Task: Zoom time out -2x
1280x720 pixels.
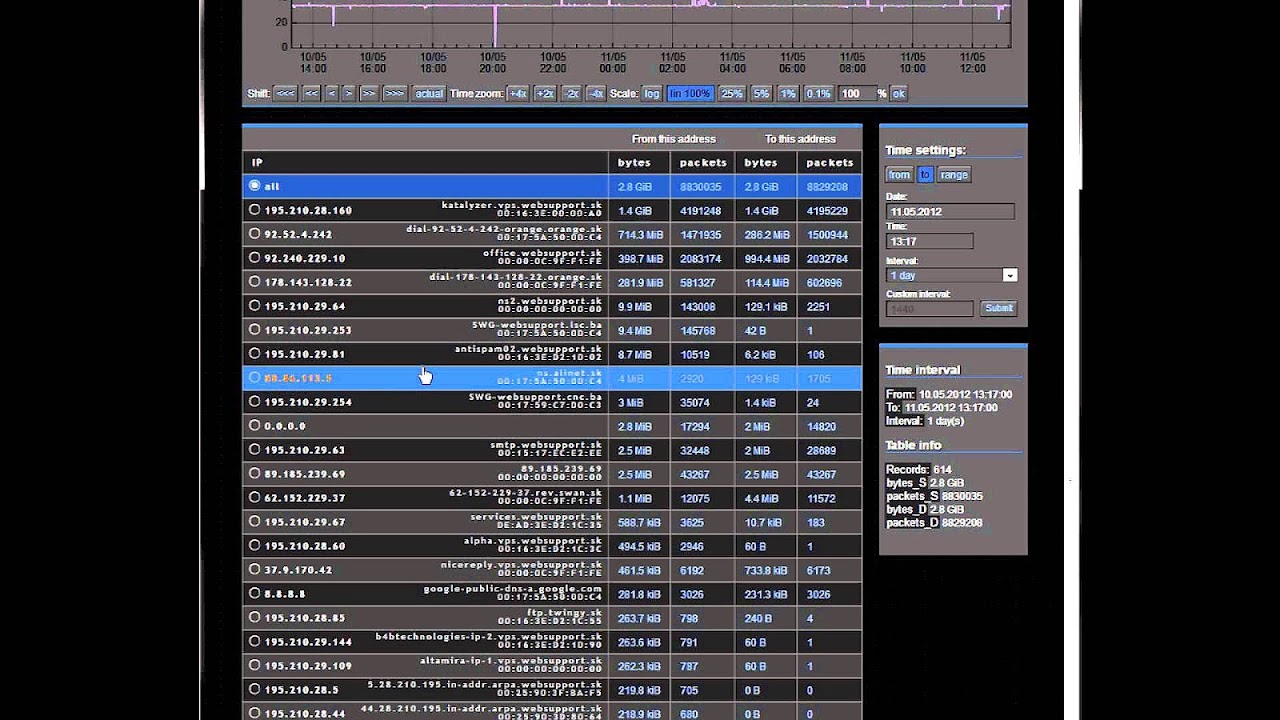Action: (571, 93)
